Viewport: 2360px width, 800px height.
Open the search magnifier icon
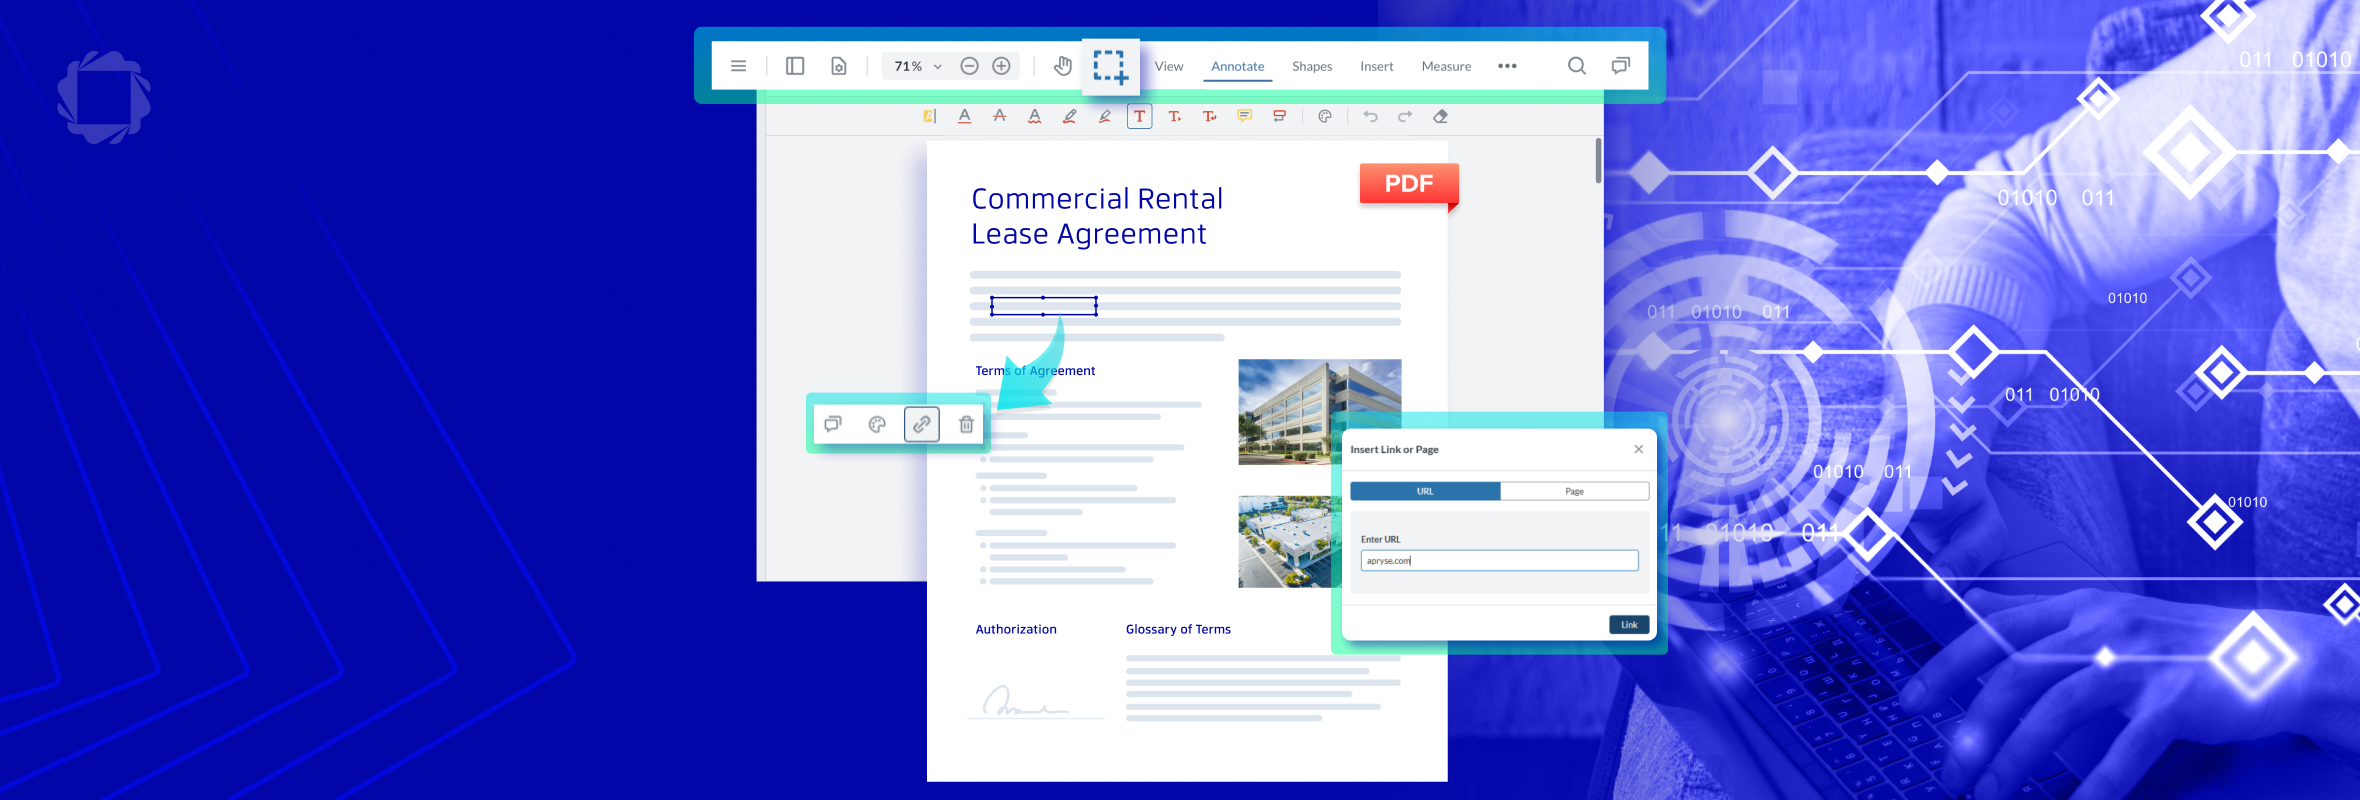point(1576,66)
